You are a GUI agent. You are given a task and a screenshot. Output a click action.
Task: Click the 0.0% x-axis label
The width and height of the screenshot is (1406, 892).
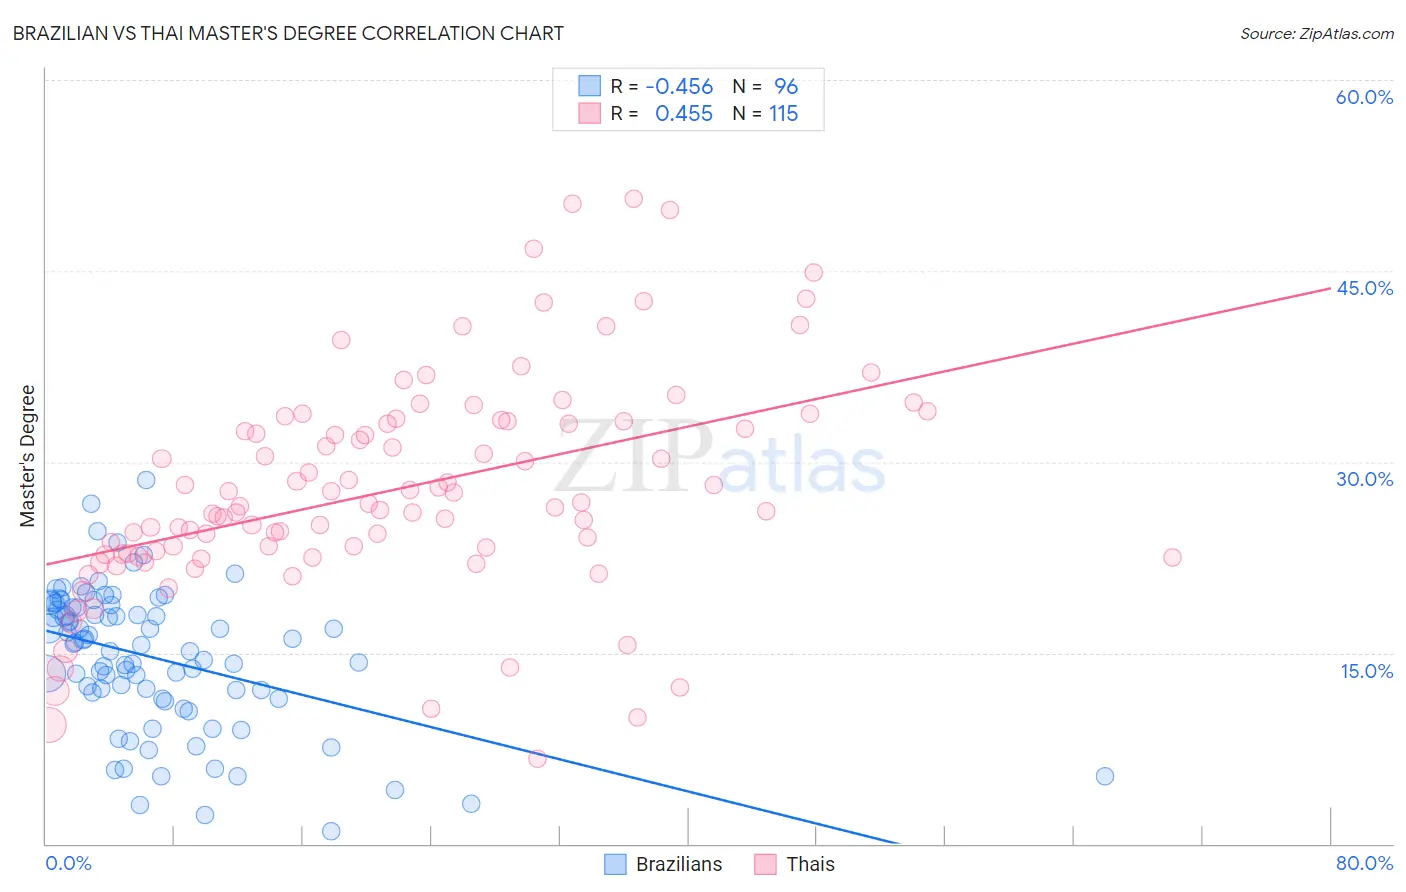pyautogui.click(x=68, y=863)
